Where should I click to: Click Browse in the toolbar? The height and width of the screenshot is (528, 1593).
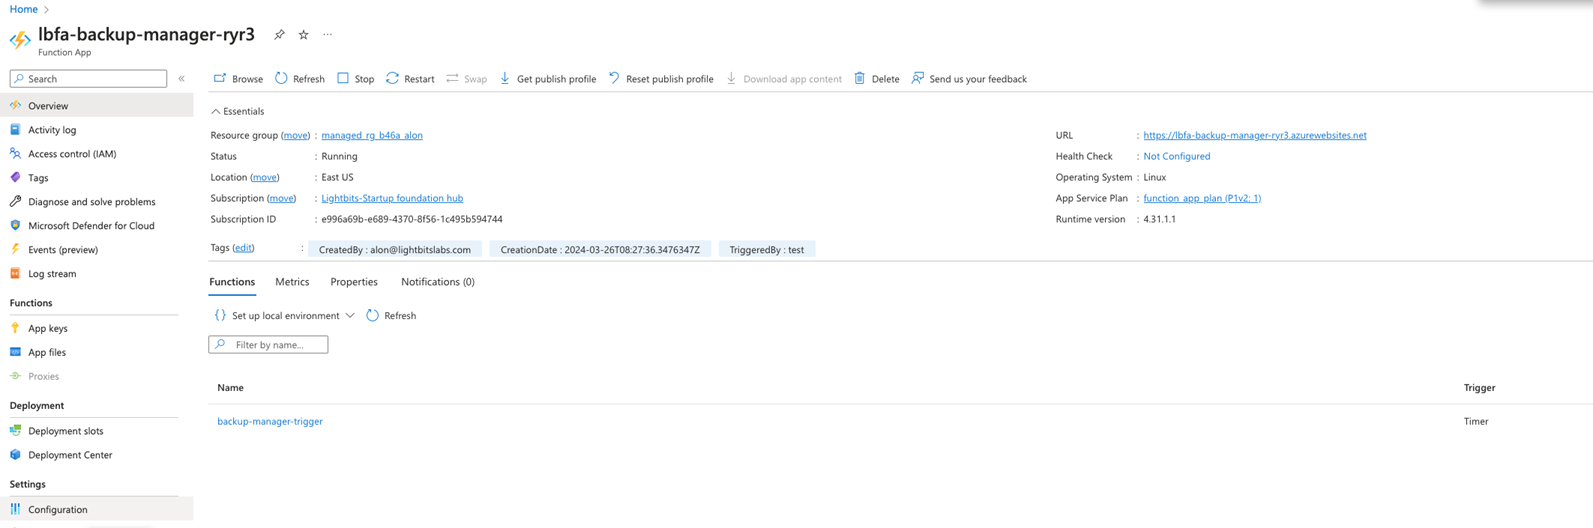click(x=238, y=78)
